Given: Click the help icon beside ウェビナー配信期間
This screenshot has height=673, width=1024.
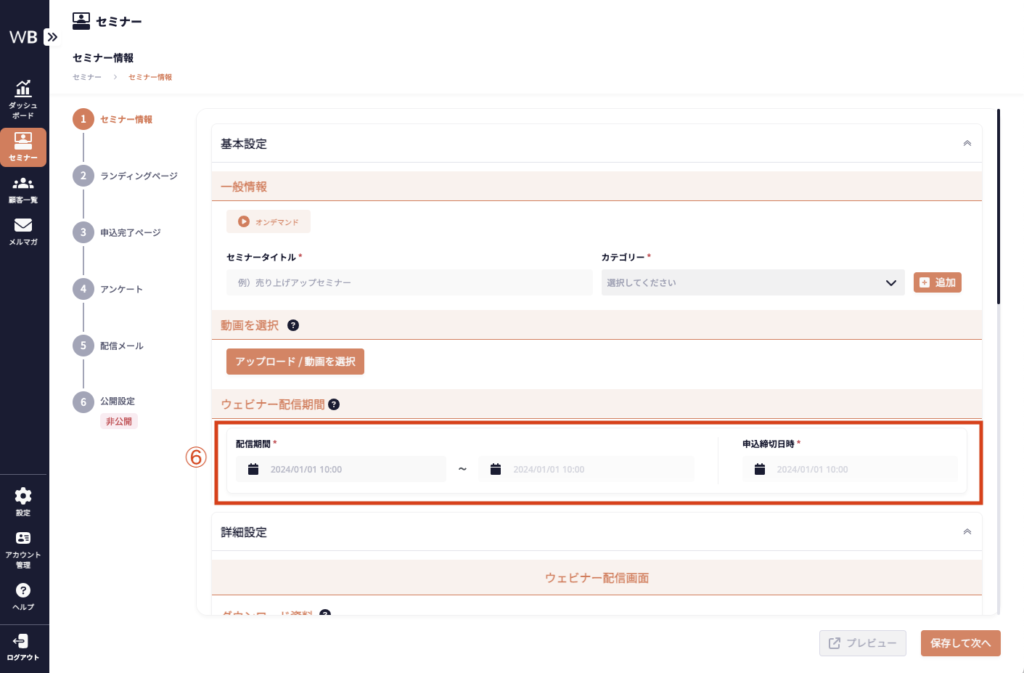Looking at the screenshot, I should 334,405.
